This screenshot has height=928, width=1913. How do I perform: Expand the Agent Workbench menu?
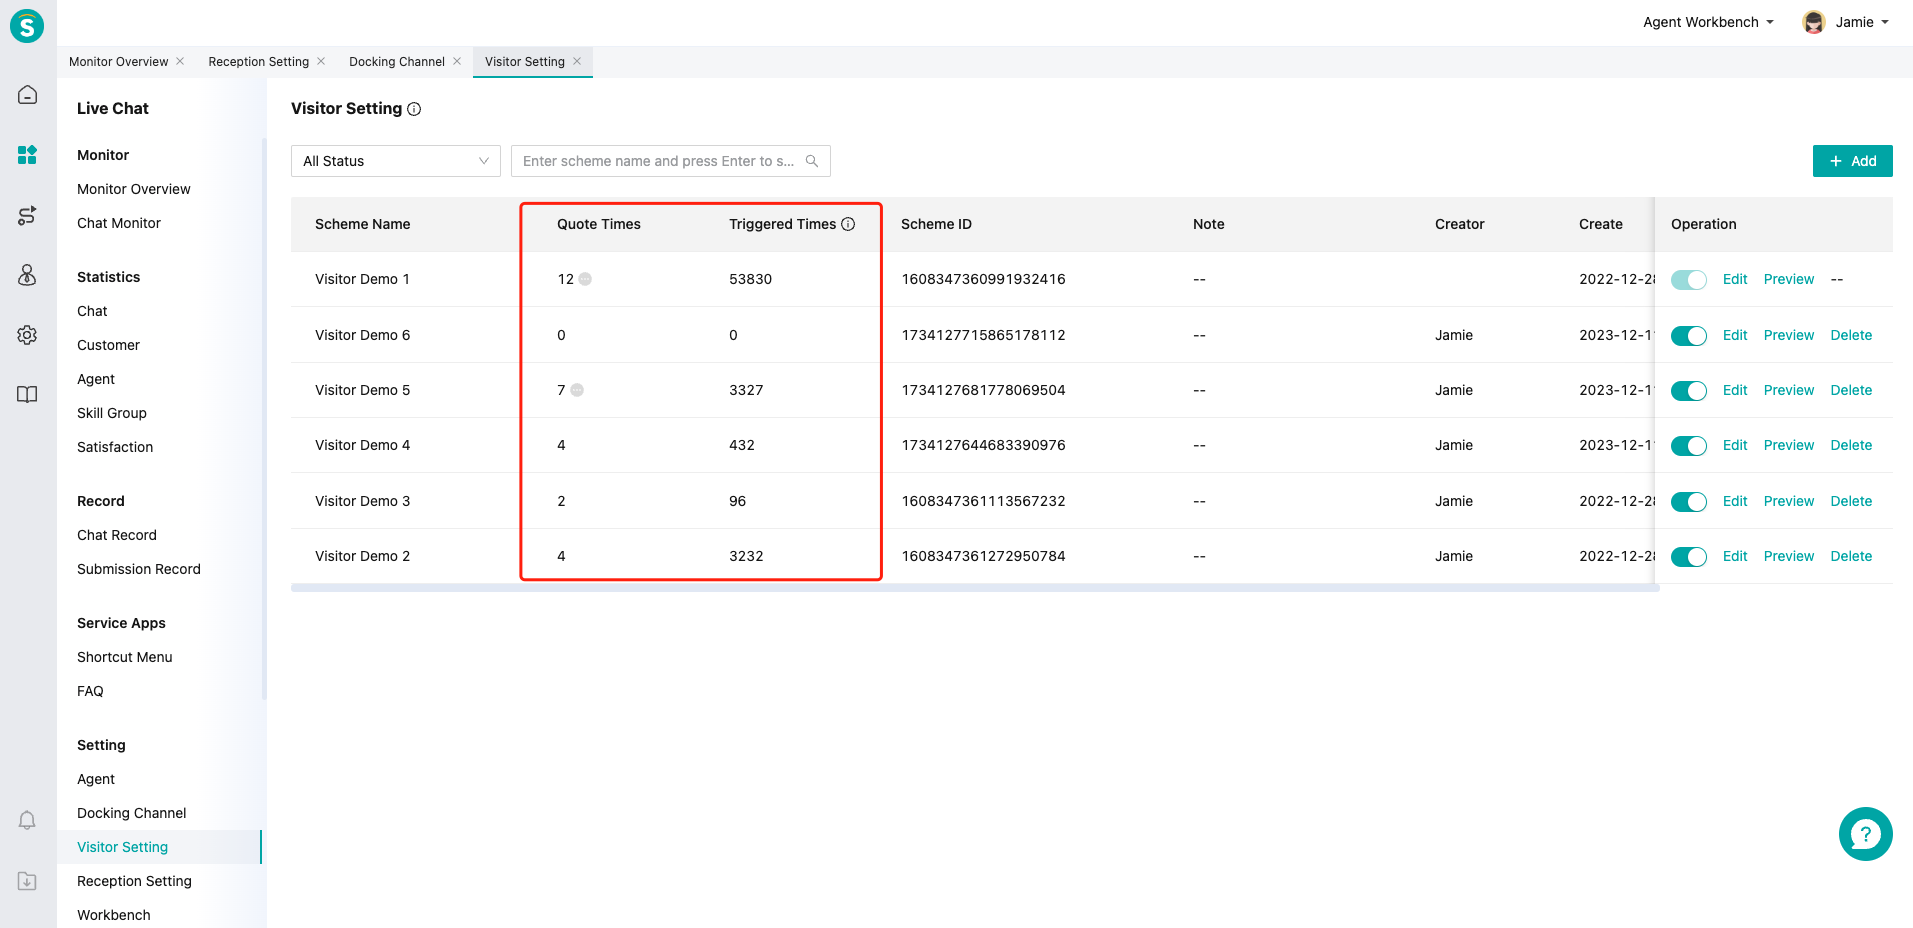(x=1708, y=22)
